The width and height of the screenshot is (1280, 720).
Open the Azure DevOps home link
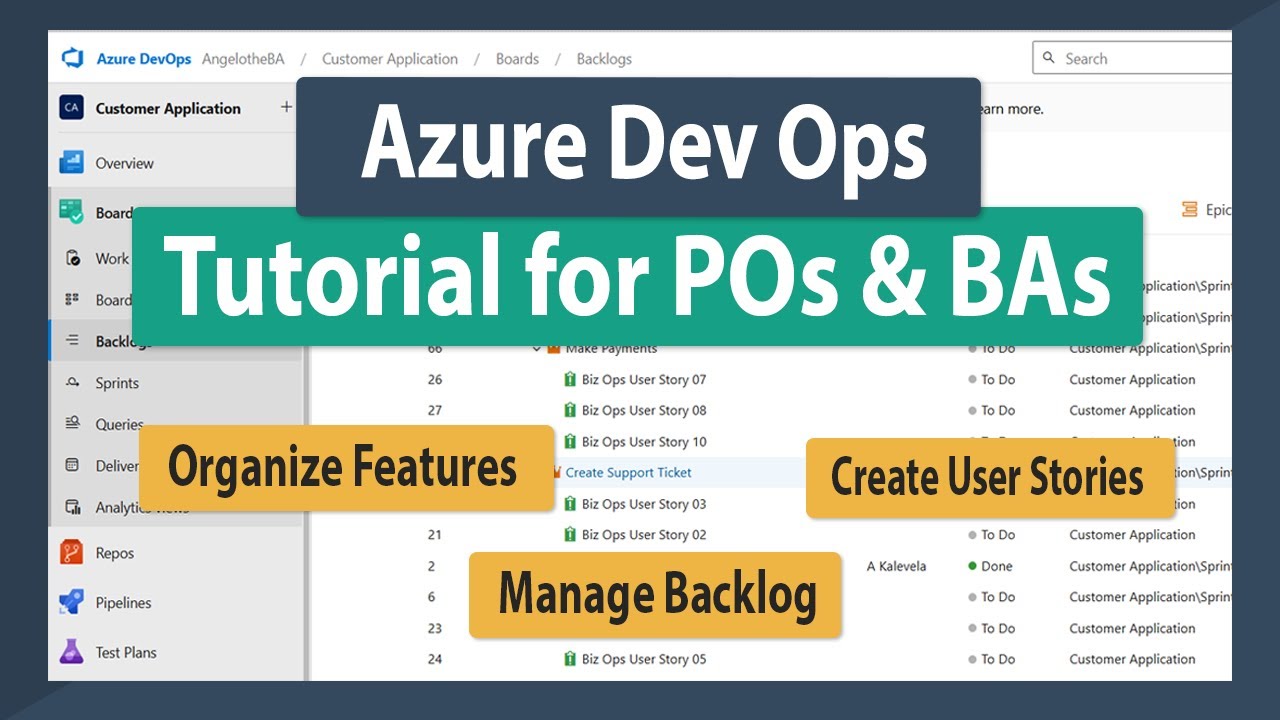144,59
